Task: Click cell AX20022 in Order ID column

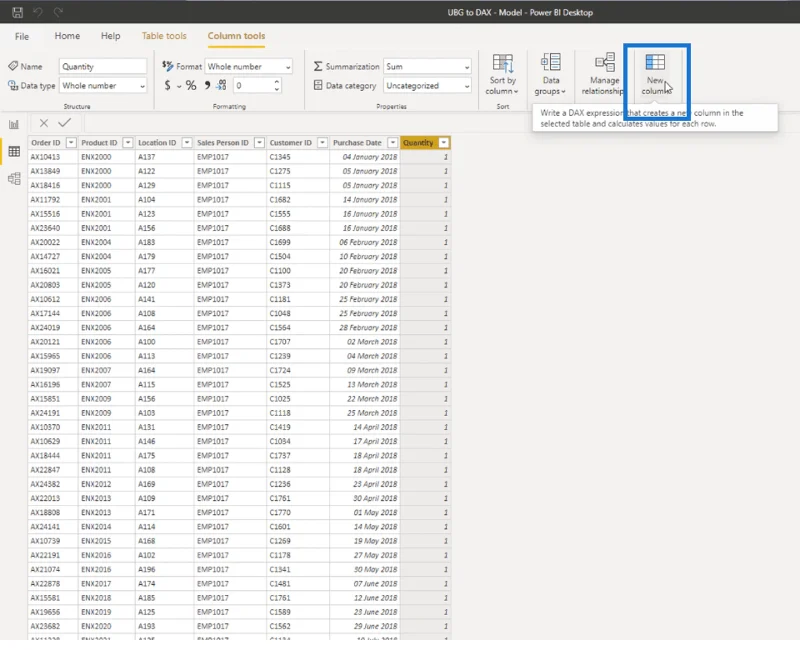Action: click(45, 242)
